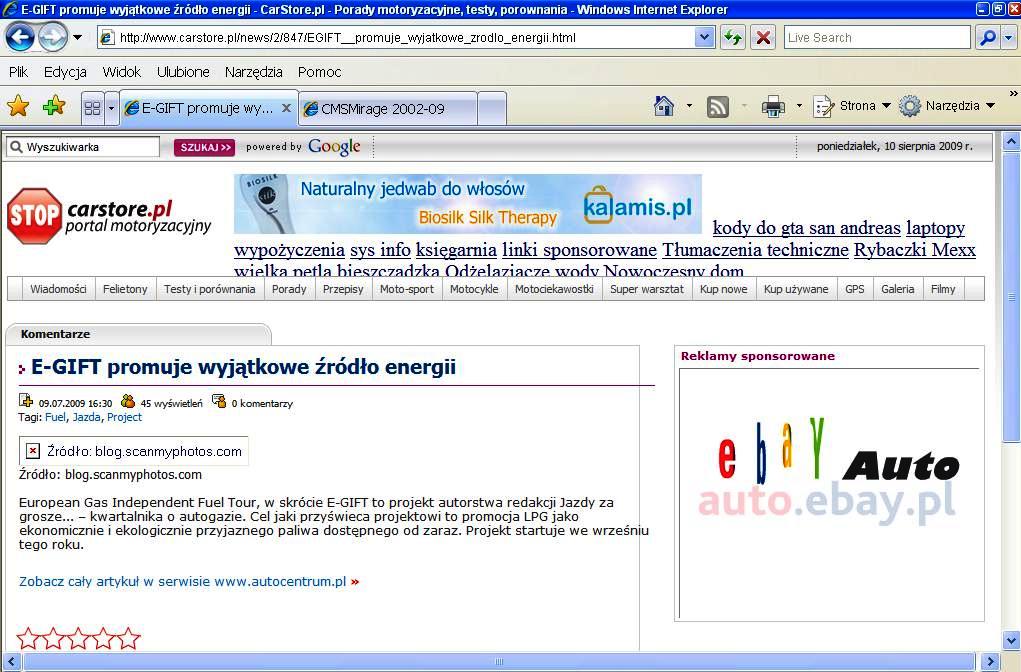
Task: Open Quick Tabs thumbnail view
Action: [92, 108]
